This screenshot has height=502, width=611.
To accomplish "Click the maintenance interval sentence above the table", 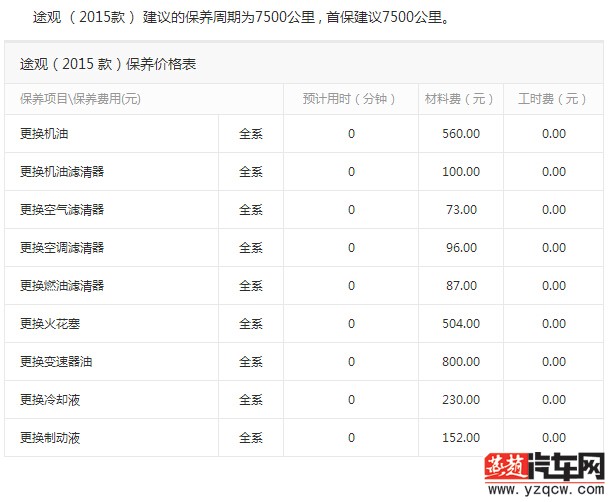I will pyautogui.click(x=240, y=17).
